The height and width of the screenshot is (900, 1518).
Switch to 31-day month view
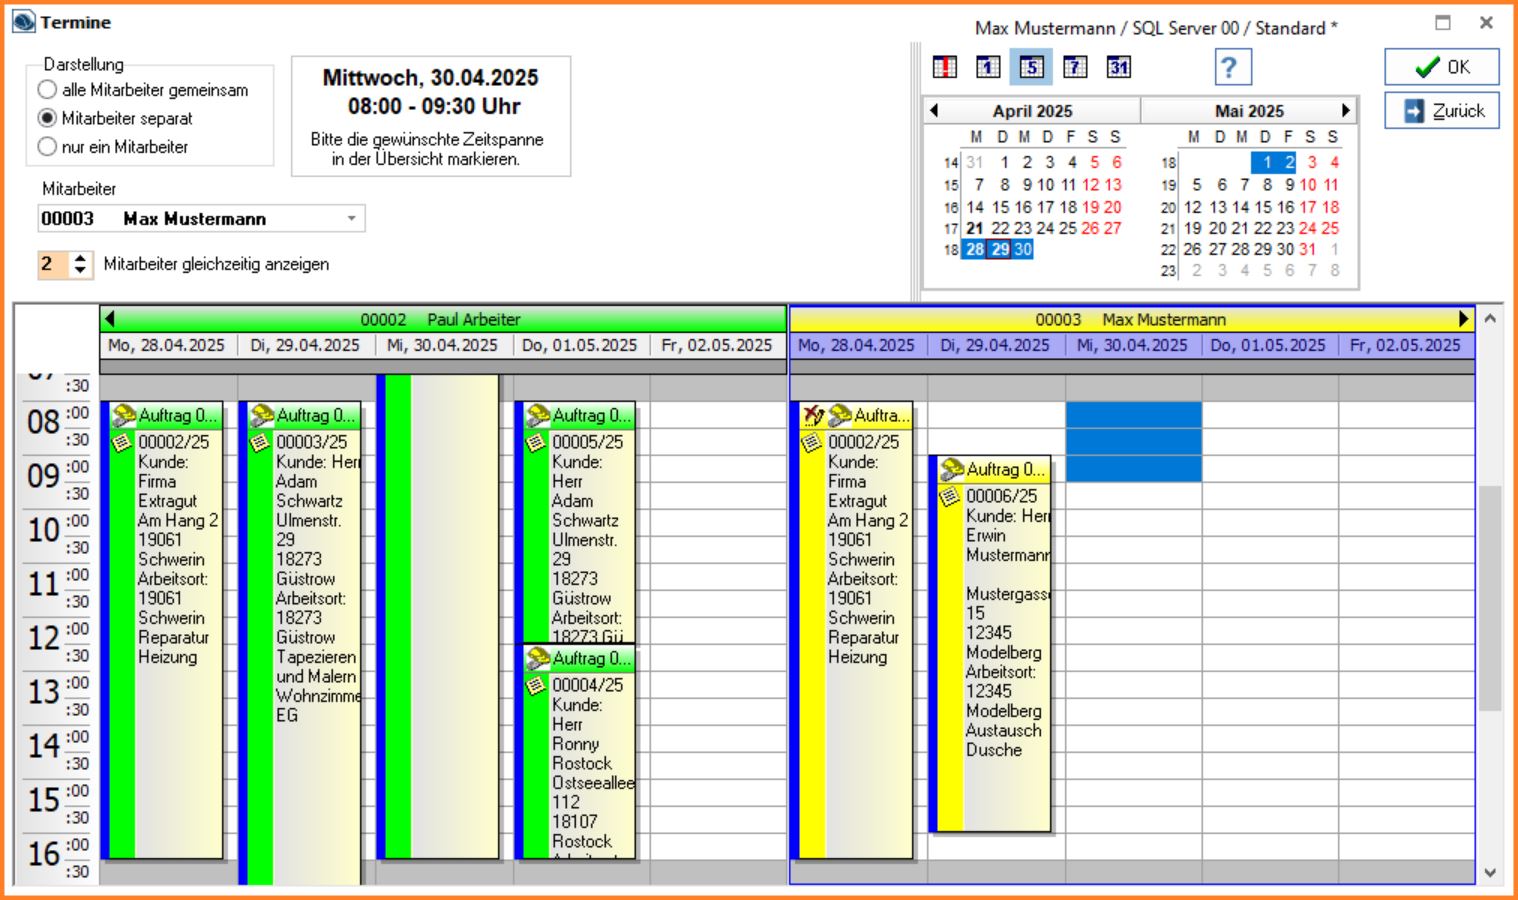tap(1119, 67)
